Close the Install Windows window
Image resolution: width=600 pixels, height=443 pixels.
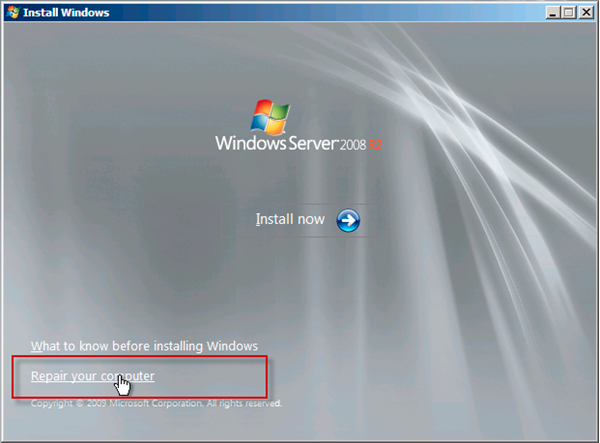(586, 13)
